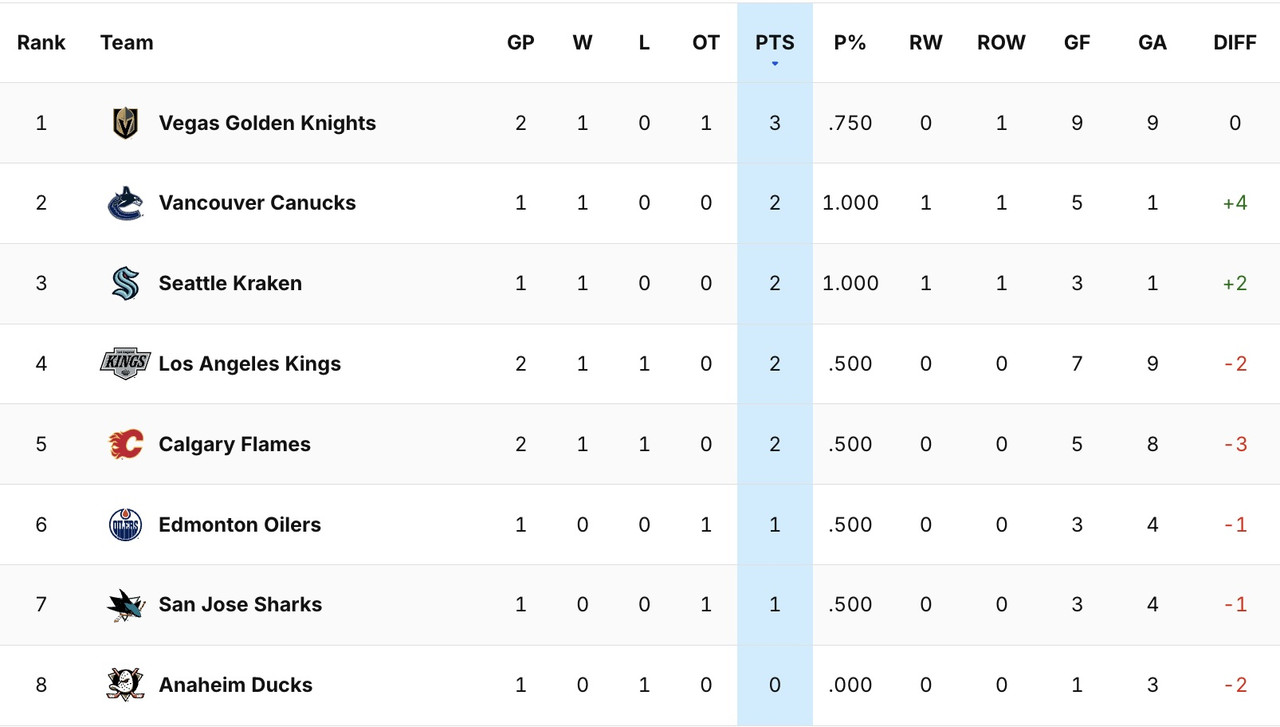Sort standings by GP column
Image resolution: width=1280 pixels, height=727 pixels.
click(520, 42)
